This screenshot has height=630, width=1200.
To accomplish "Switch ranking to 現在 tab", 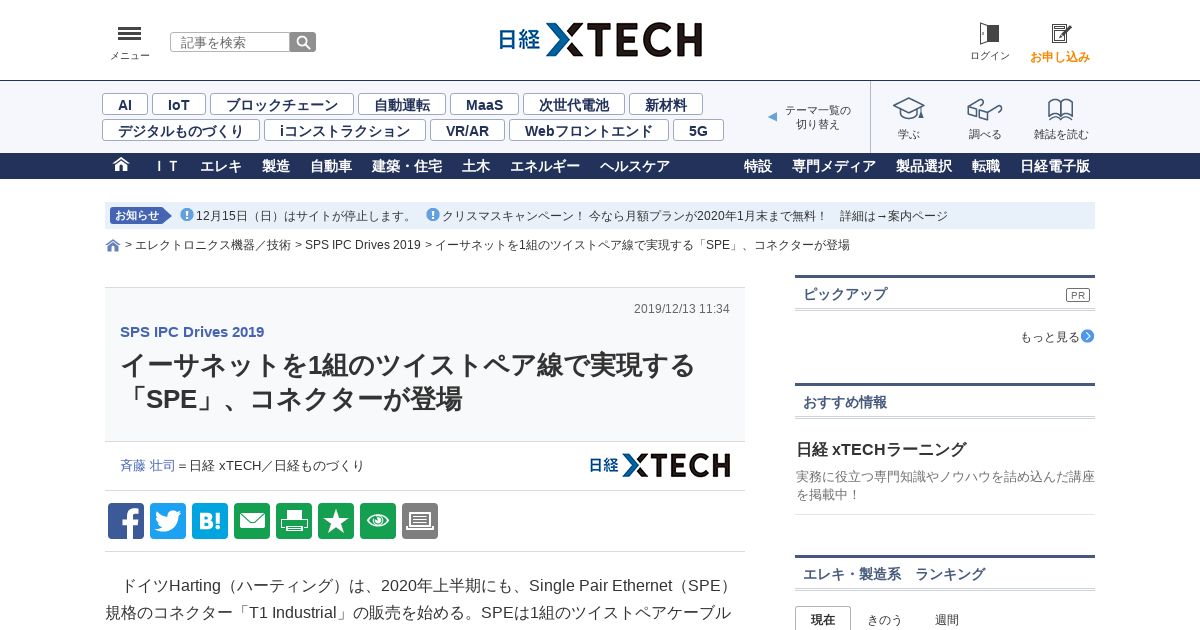I will click(823, 619).
